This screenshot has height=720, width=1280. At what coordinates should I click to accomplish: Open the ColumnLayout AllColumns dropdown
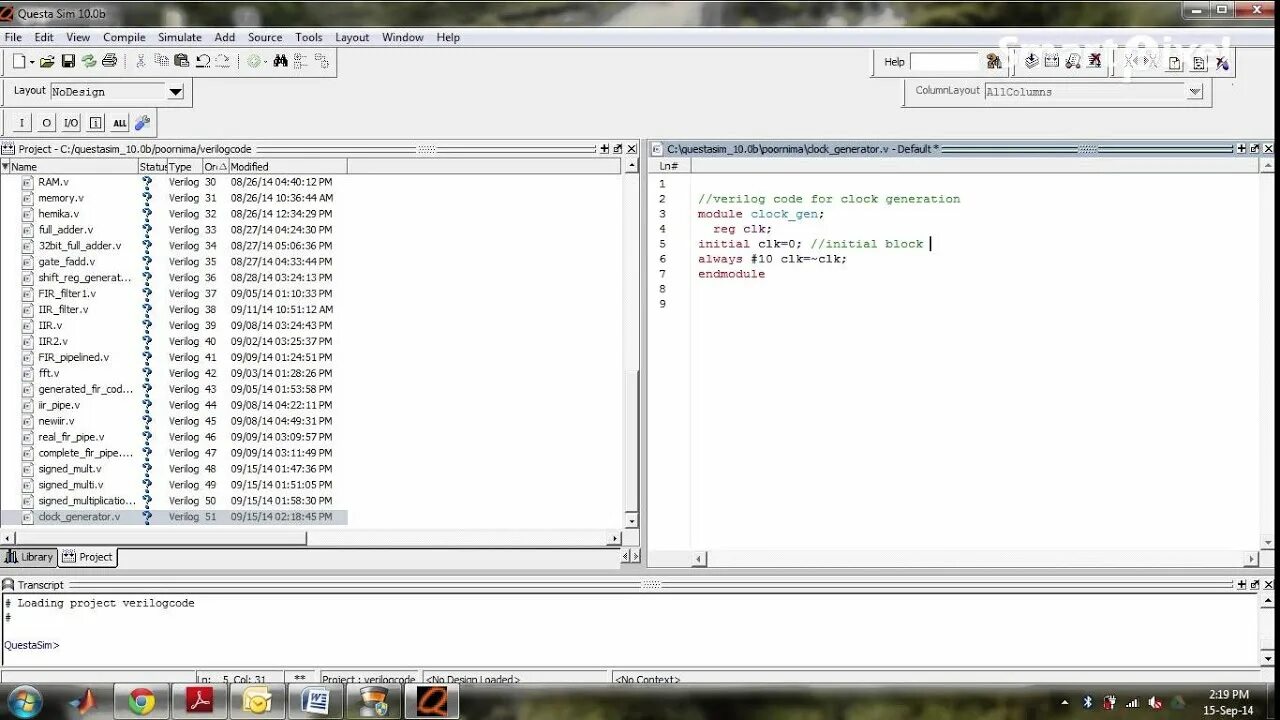pyautogui.click(x=1194, y=91)
